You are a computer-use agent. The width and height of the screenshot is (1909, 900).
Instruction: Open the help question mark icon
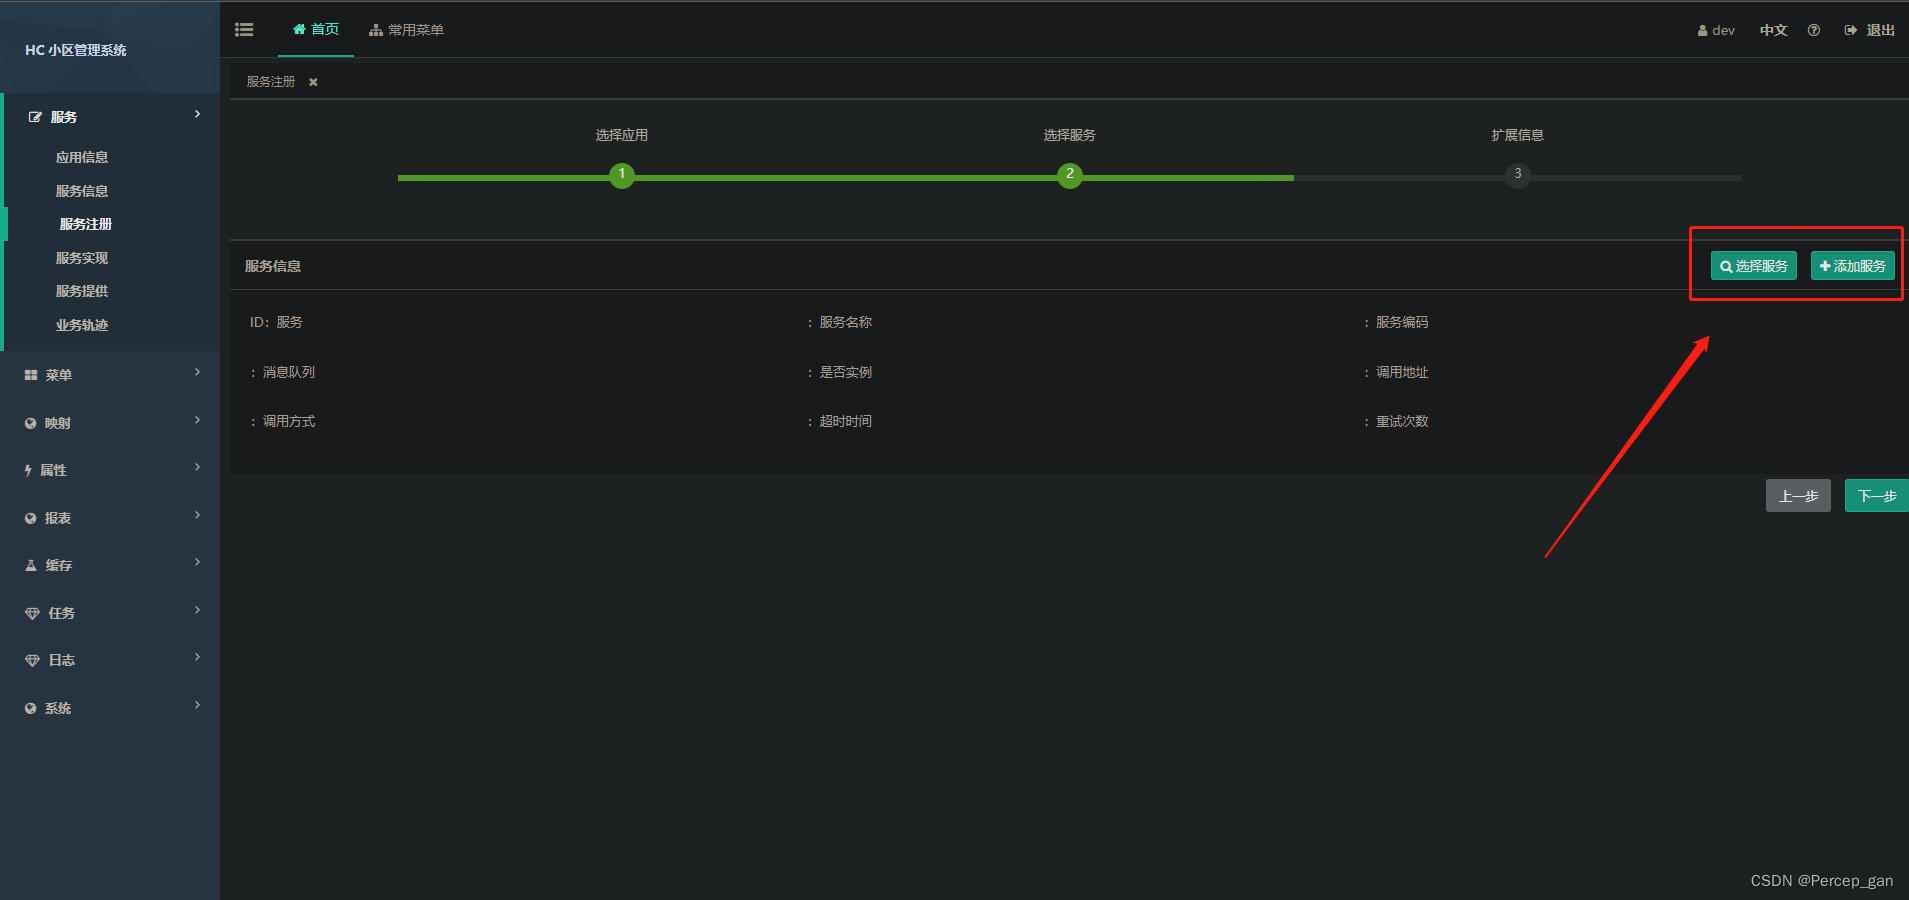coord(1814,30)
